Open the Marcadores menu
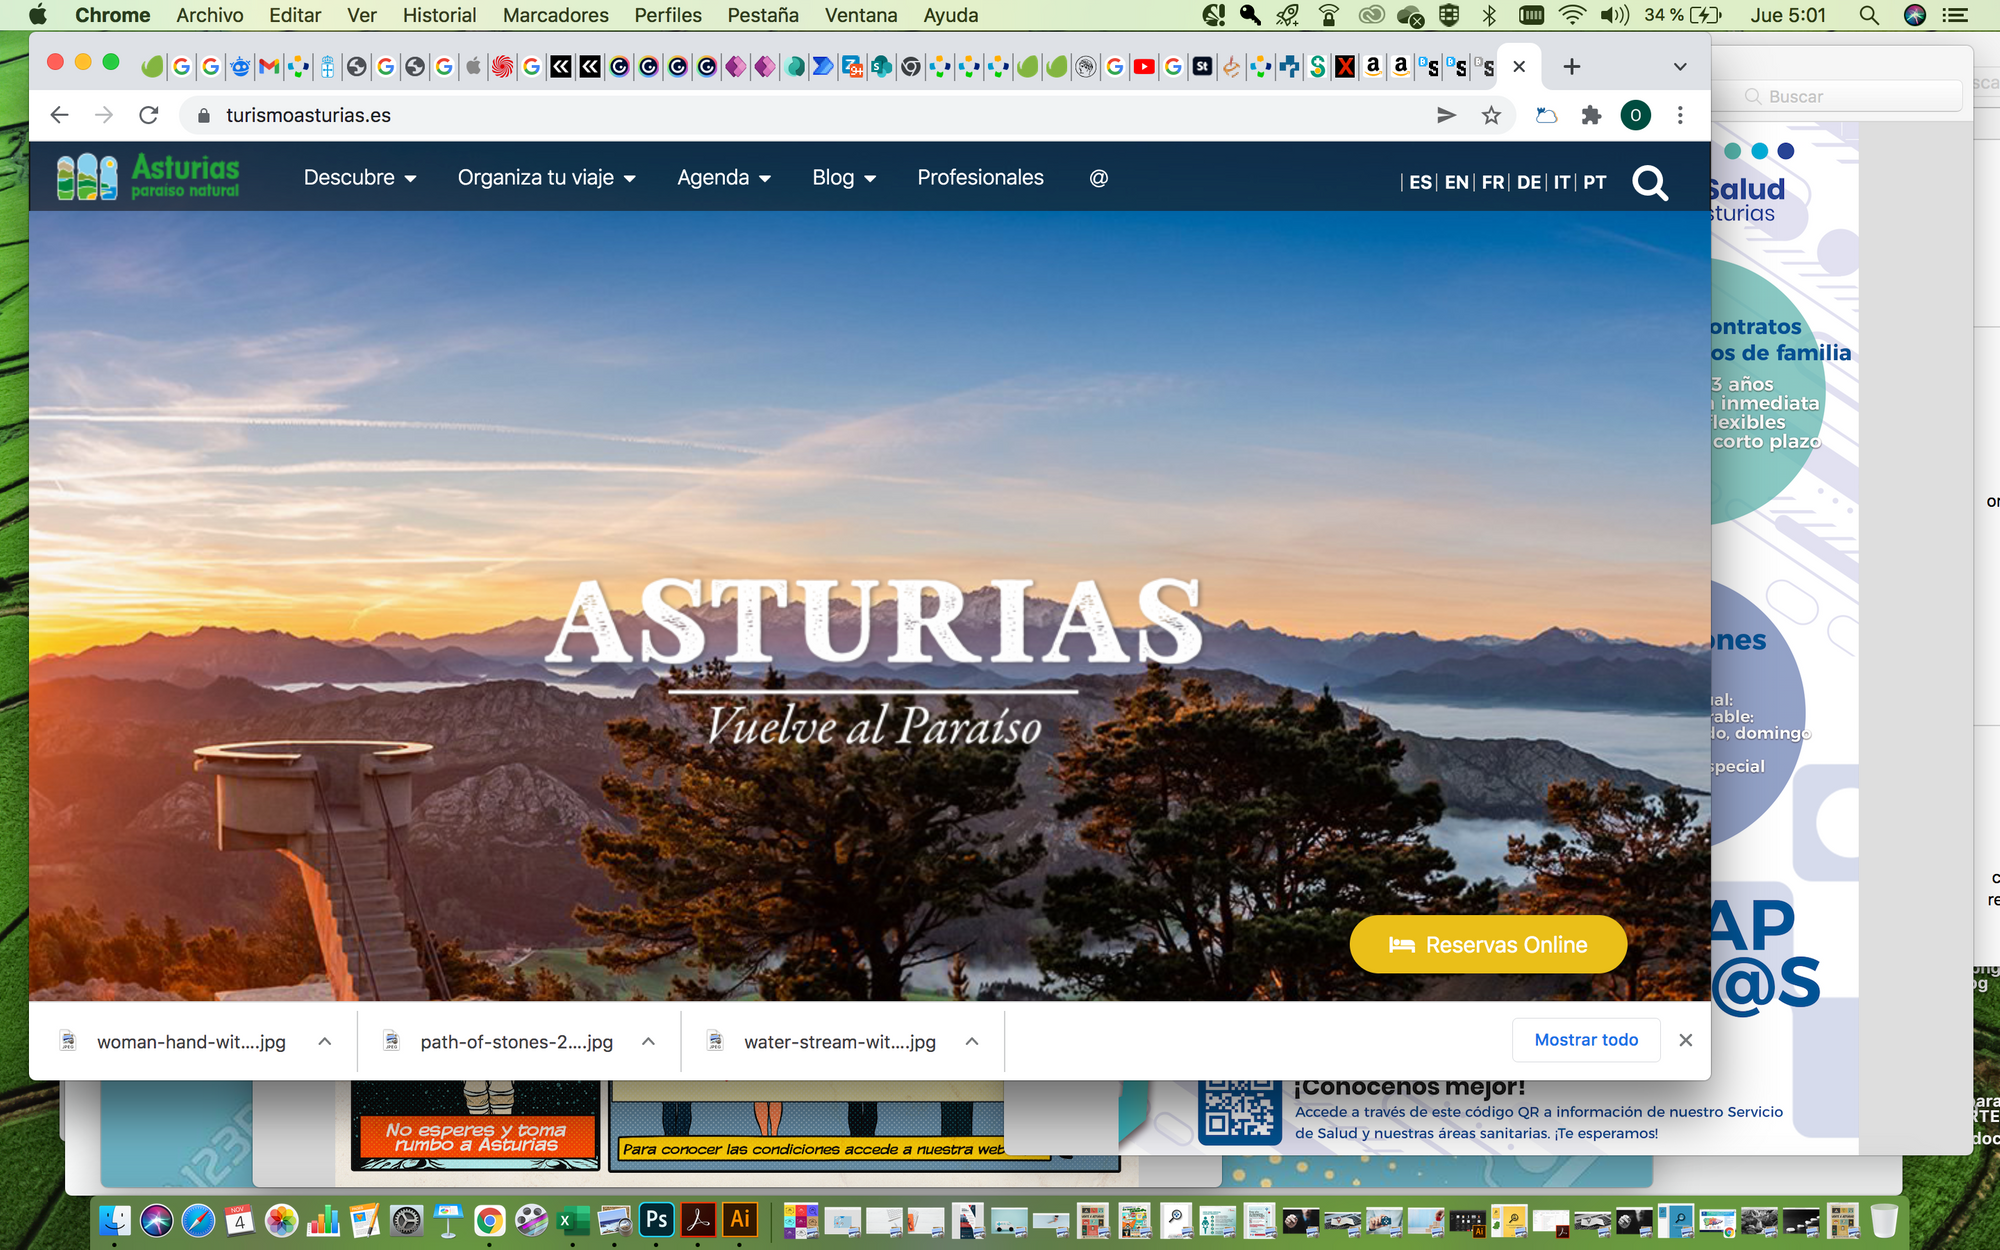This screenshot has height=1250, width=2000. pos(555,15)
